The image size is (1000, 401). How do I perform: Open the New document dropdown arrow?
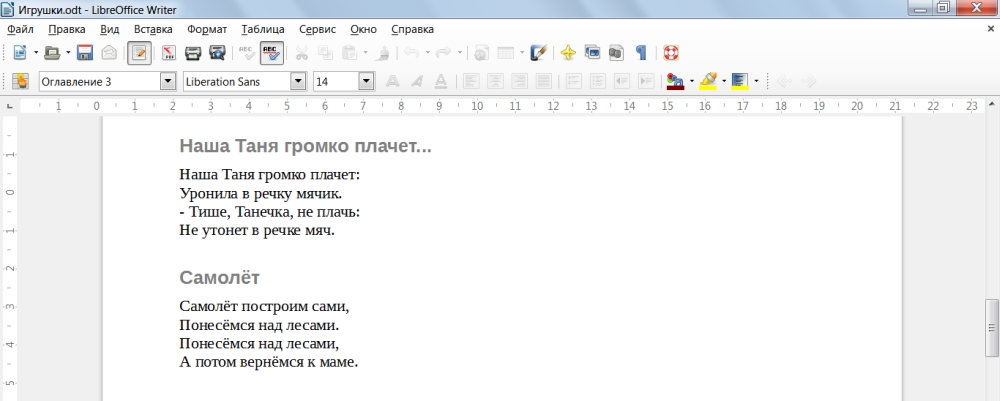point(36,53)
